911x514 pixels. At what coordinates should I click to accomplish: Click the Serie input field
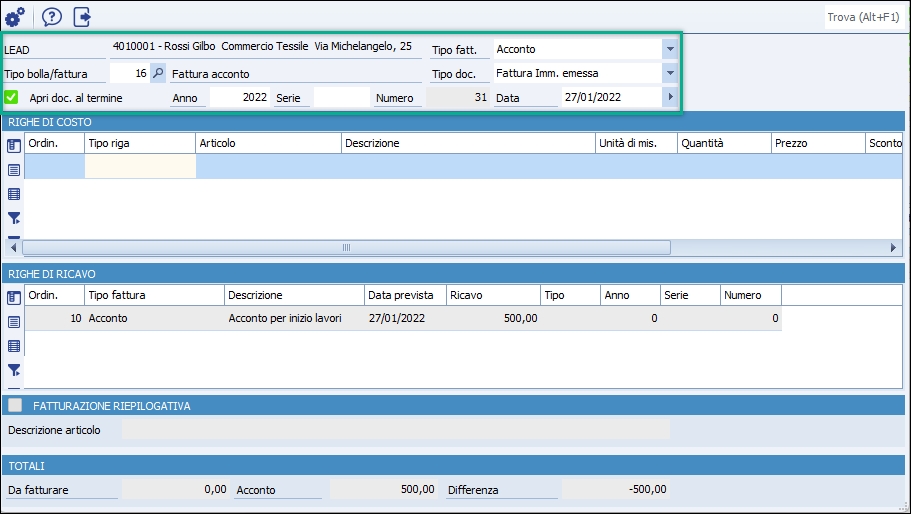click(x=342, y=98)
